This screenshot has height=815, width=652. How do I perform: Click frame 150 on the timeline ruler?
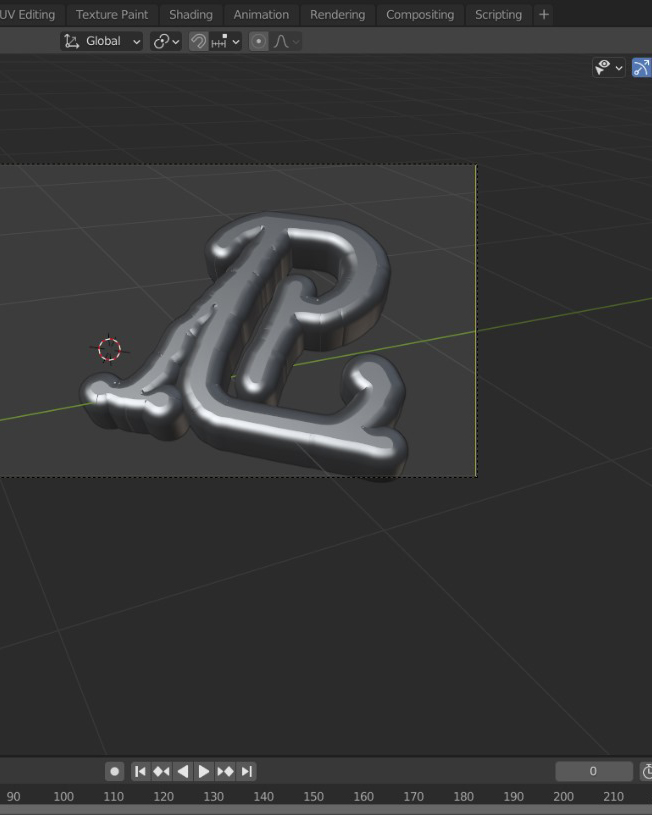point(313,797)
